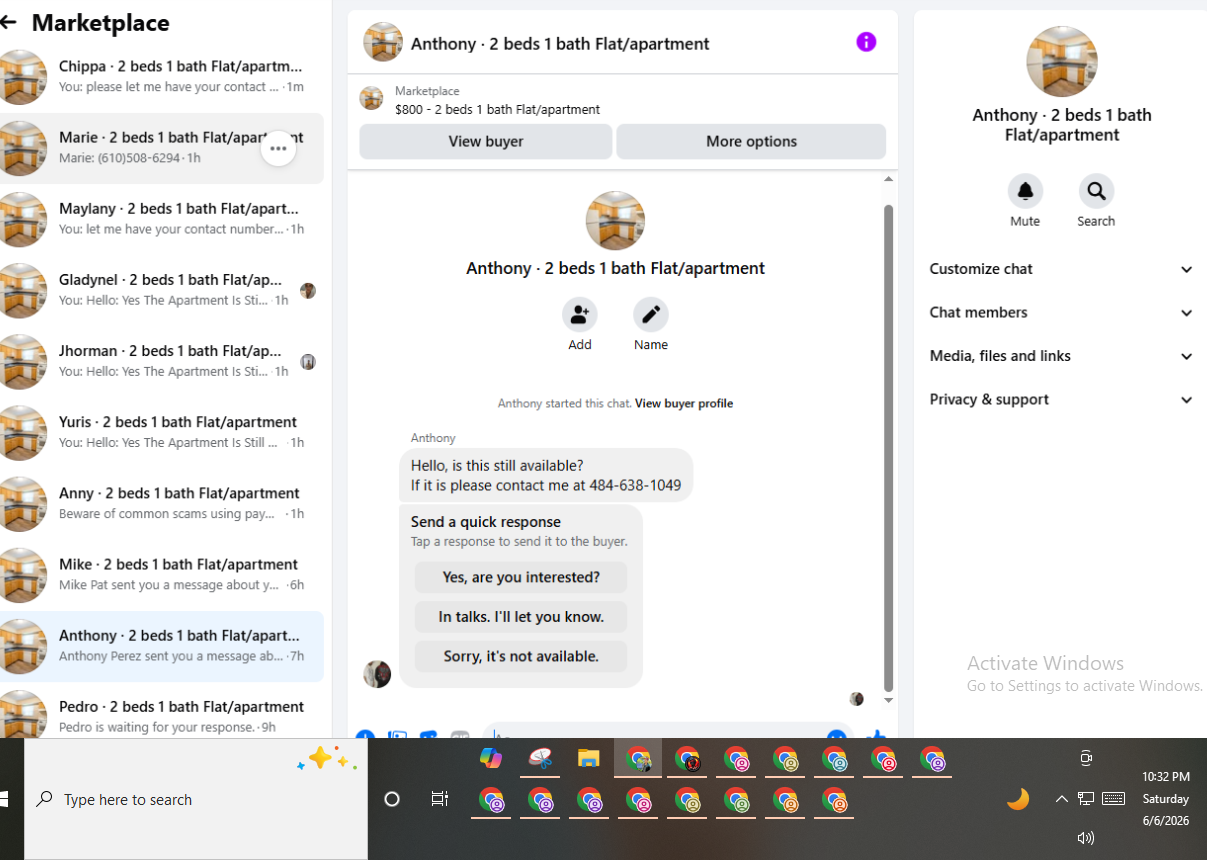
Task: Click the Meet Now tray icon
Action: coord(1086,759)
